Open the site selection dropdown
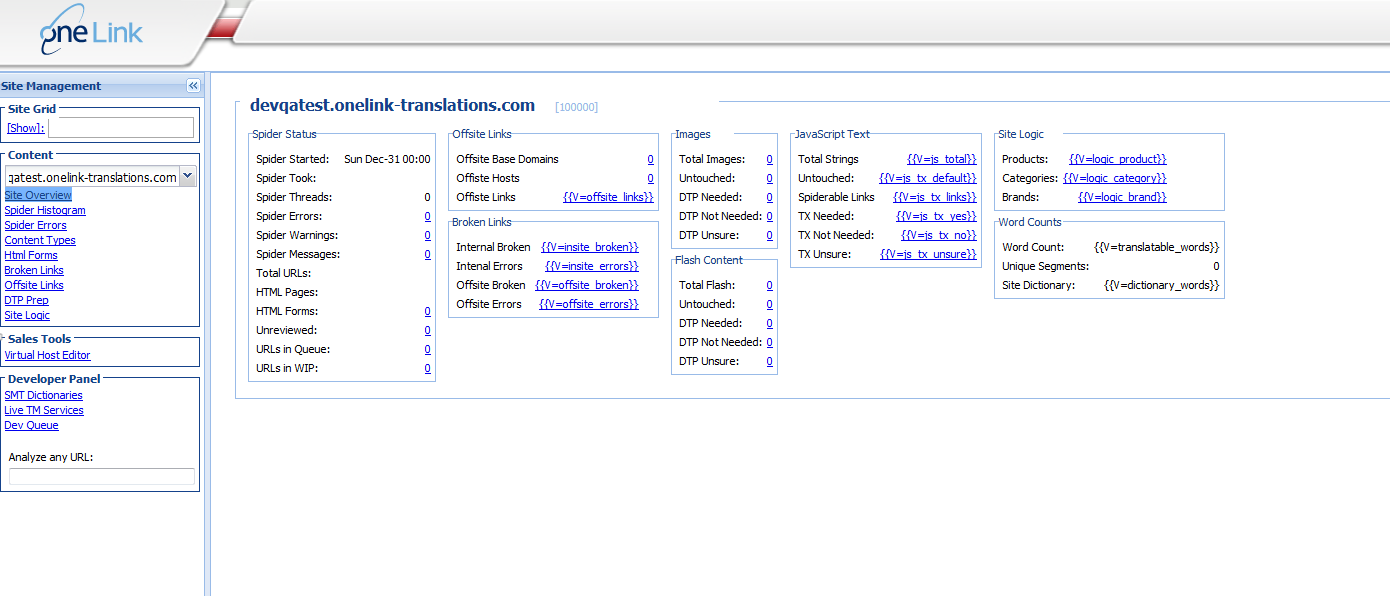This screenshot has height=596, width=1390. click(x=188, y=177)
